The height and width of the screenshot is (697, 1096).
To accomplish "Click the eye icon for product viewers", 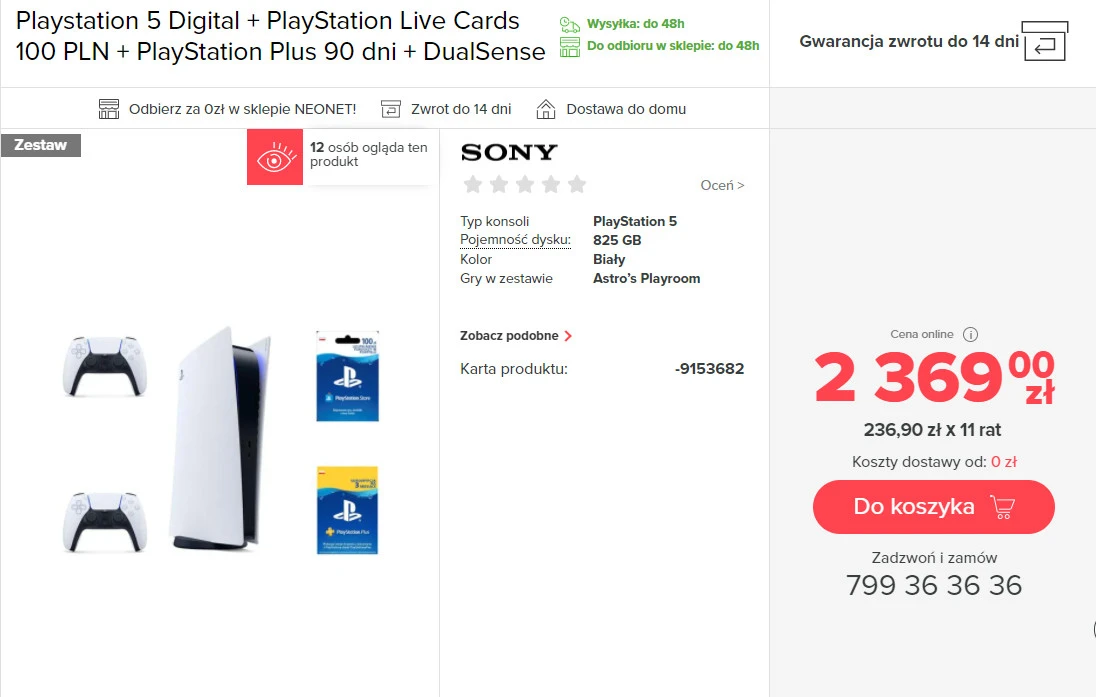I will [x=275, y=158].
